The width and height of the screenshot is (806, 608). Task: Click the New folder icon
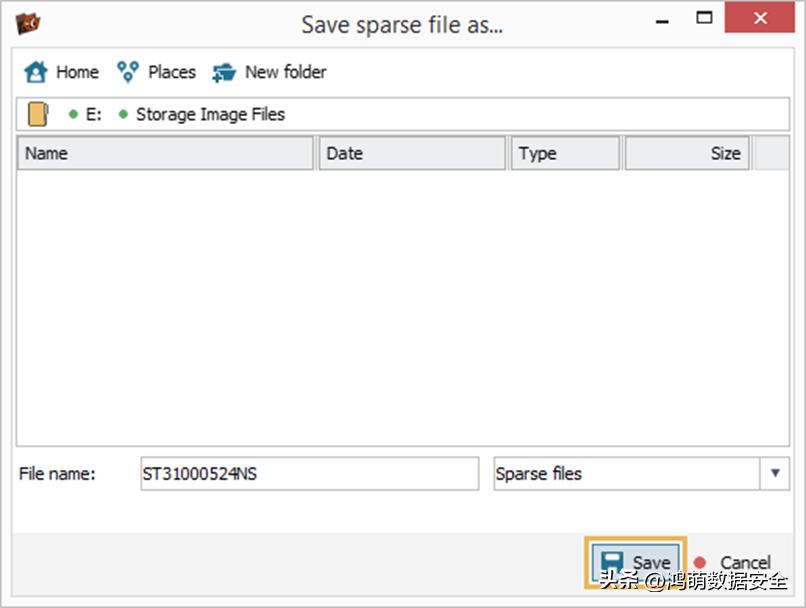click(224, 72)
